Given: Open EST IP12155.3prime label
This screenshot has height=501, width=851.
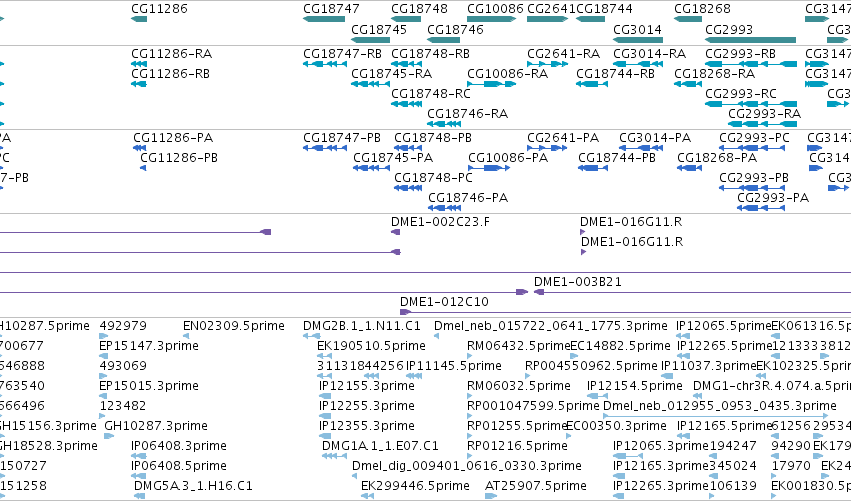Looking at the screenshot, I should click(x=367, y=386).
